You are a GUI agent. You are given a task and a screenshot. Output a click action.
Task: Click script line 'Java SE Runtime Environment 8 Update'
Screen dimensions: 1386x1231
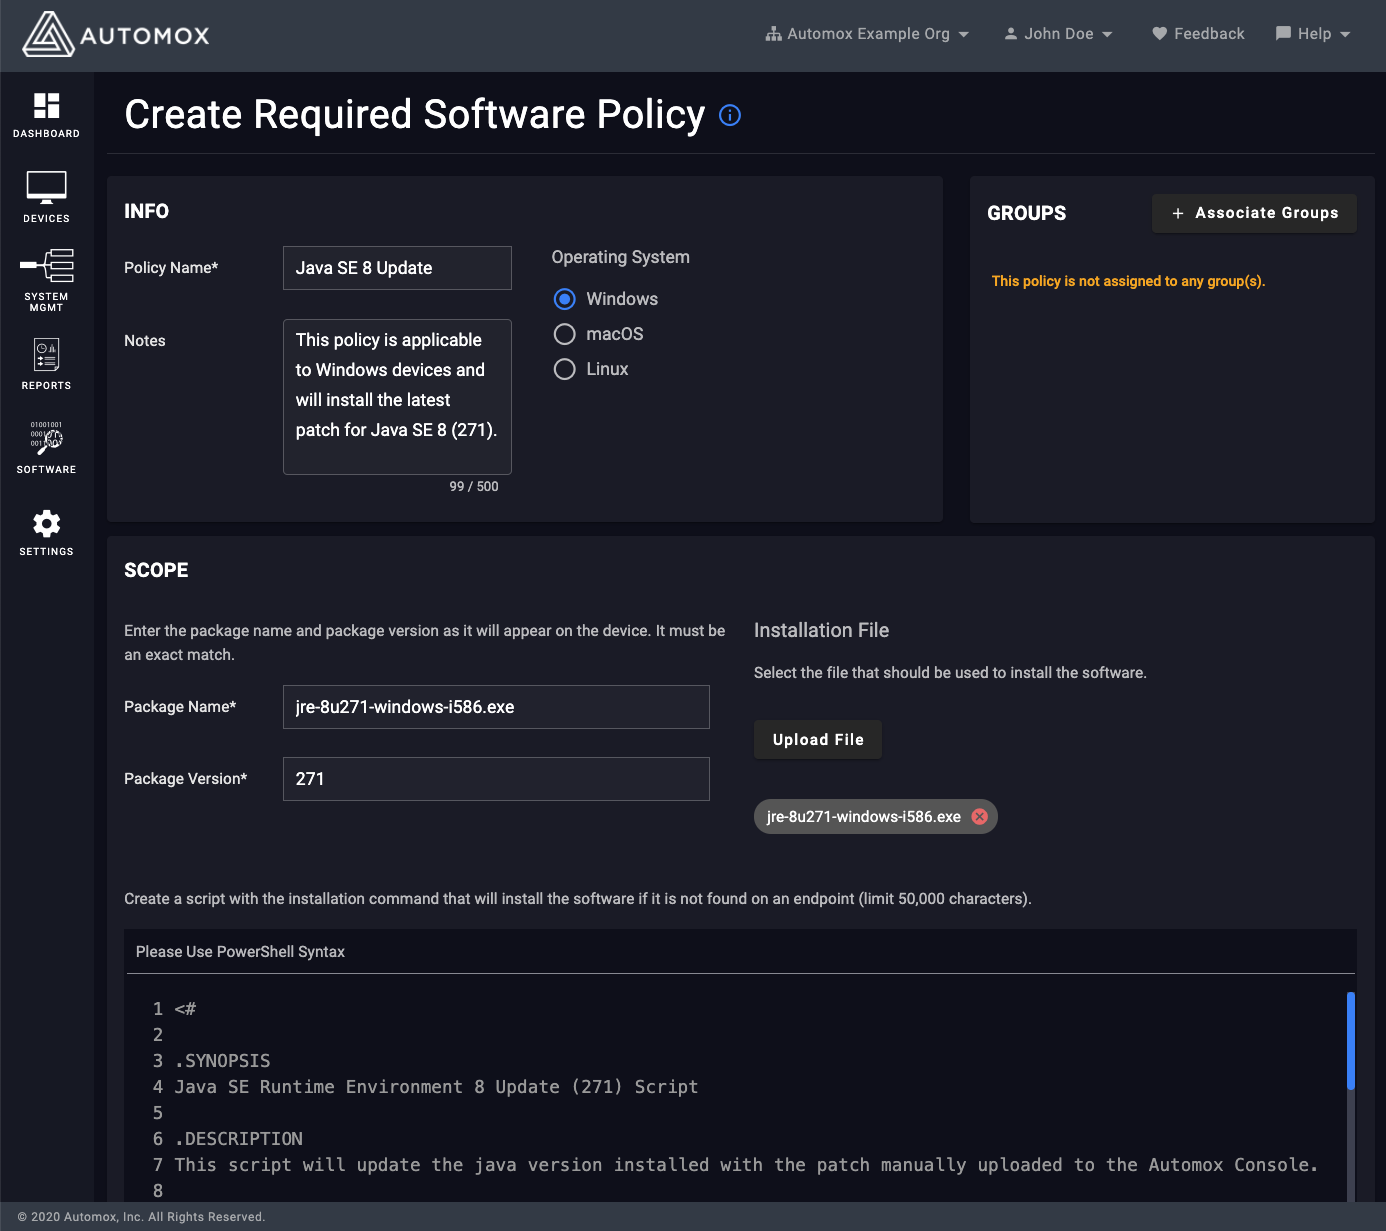click(436, 1087)
